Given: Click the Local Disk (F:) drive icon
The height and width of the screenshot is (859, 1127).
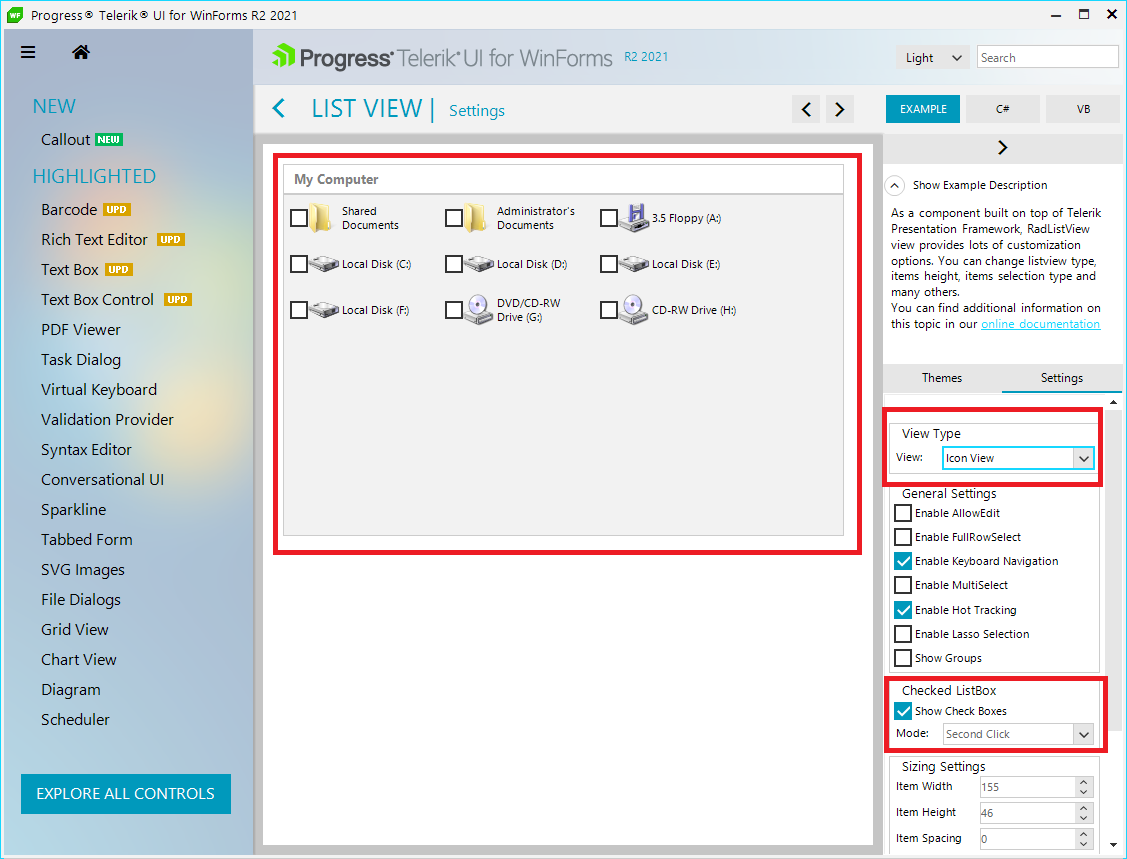Looking at the screenshot, I should 323,310.
